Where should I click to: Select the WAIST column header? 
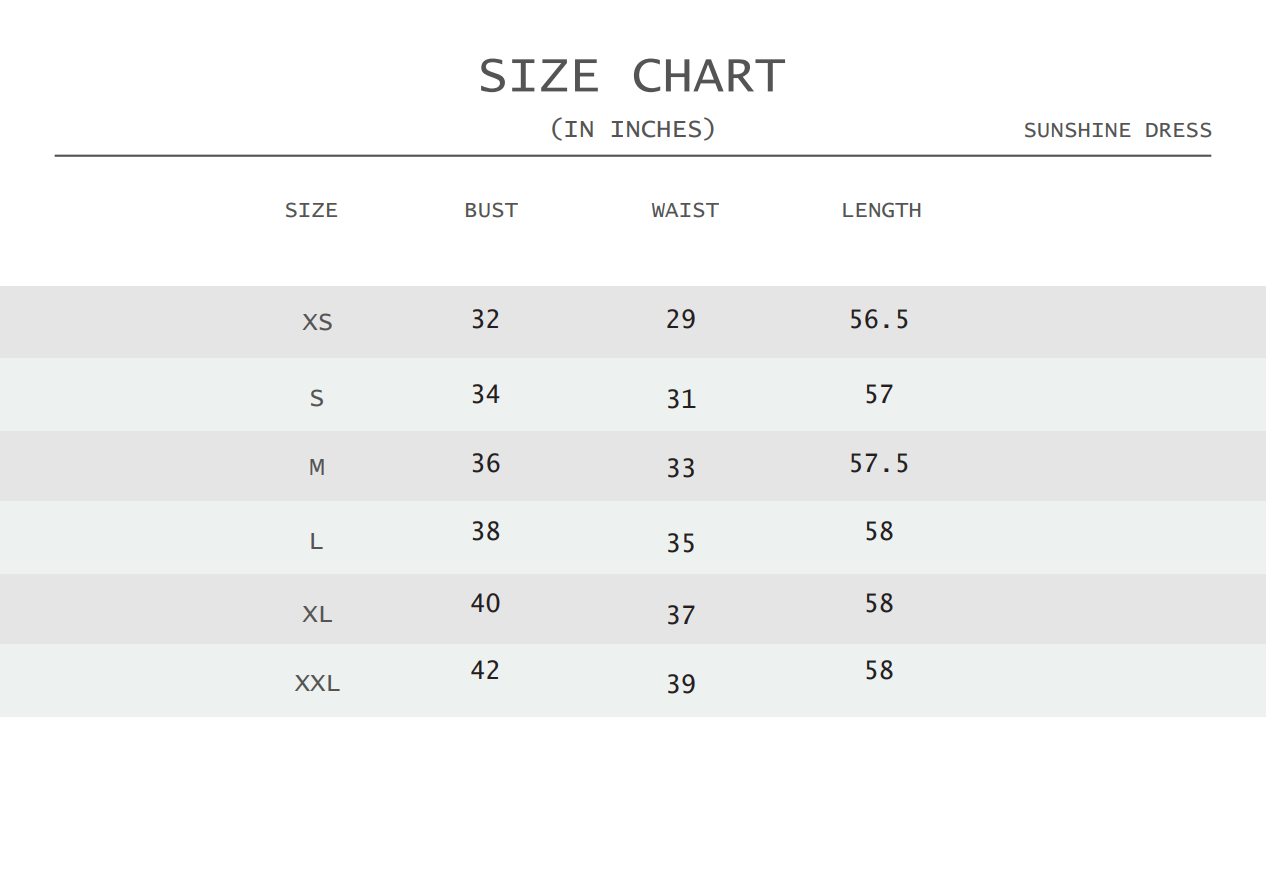click(685, 210)
